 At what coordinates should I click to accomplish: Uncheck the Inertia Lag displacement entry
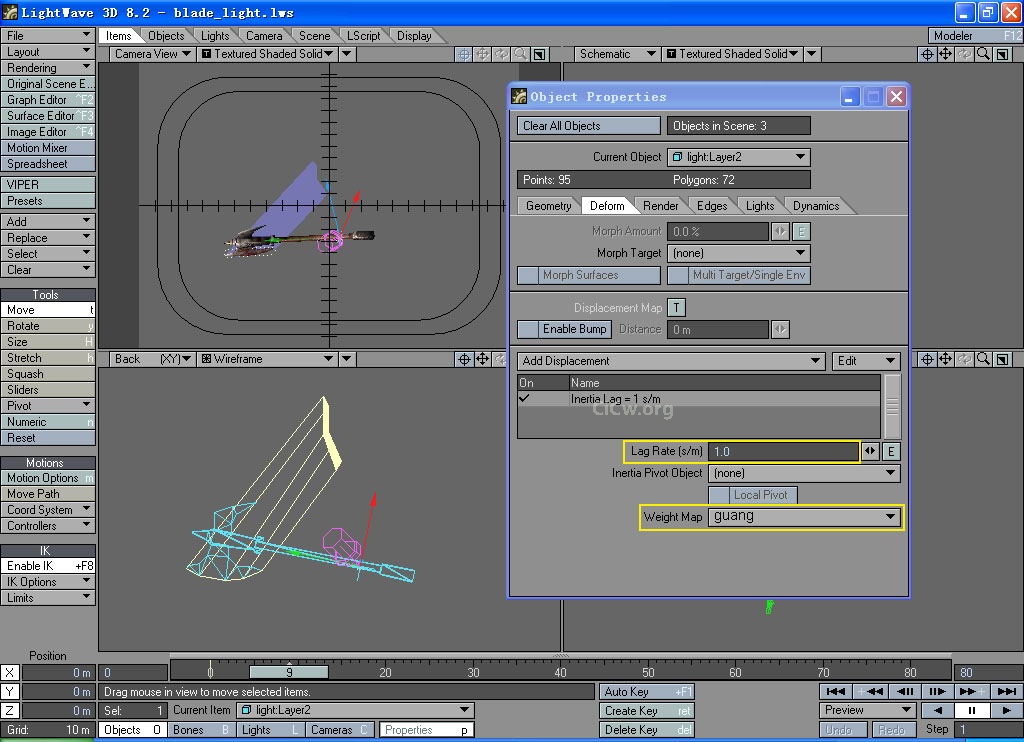(524, 398)
